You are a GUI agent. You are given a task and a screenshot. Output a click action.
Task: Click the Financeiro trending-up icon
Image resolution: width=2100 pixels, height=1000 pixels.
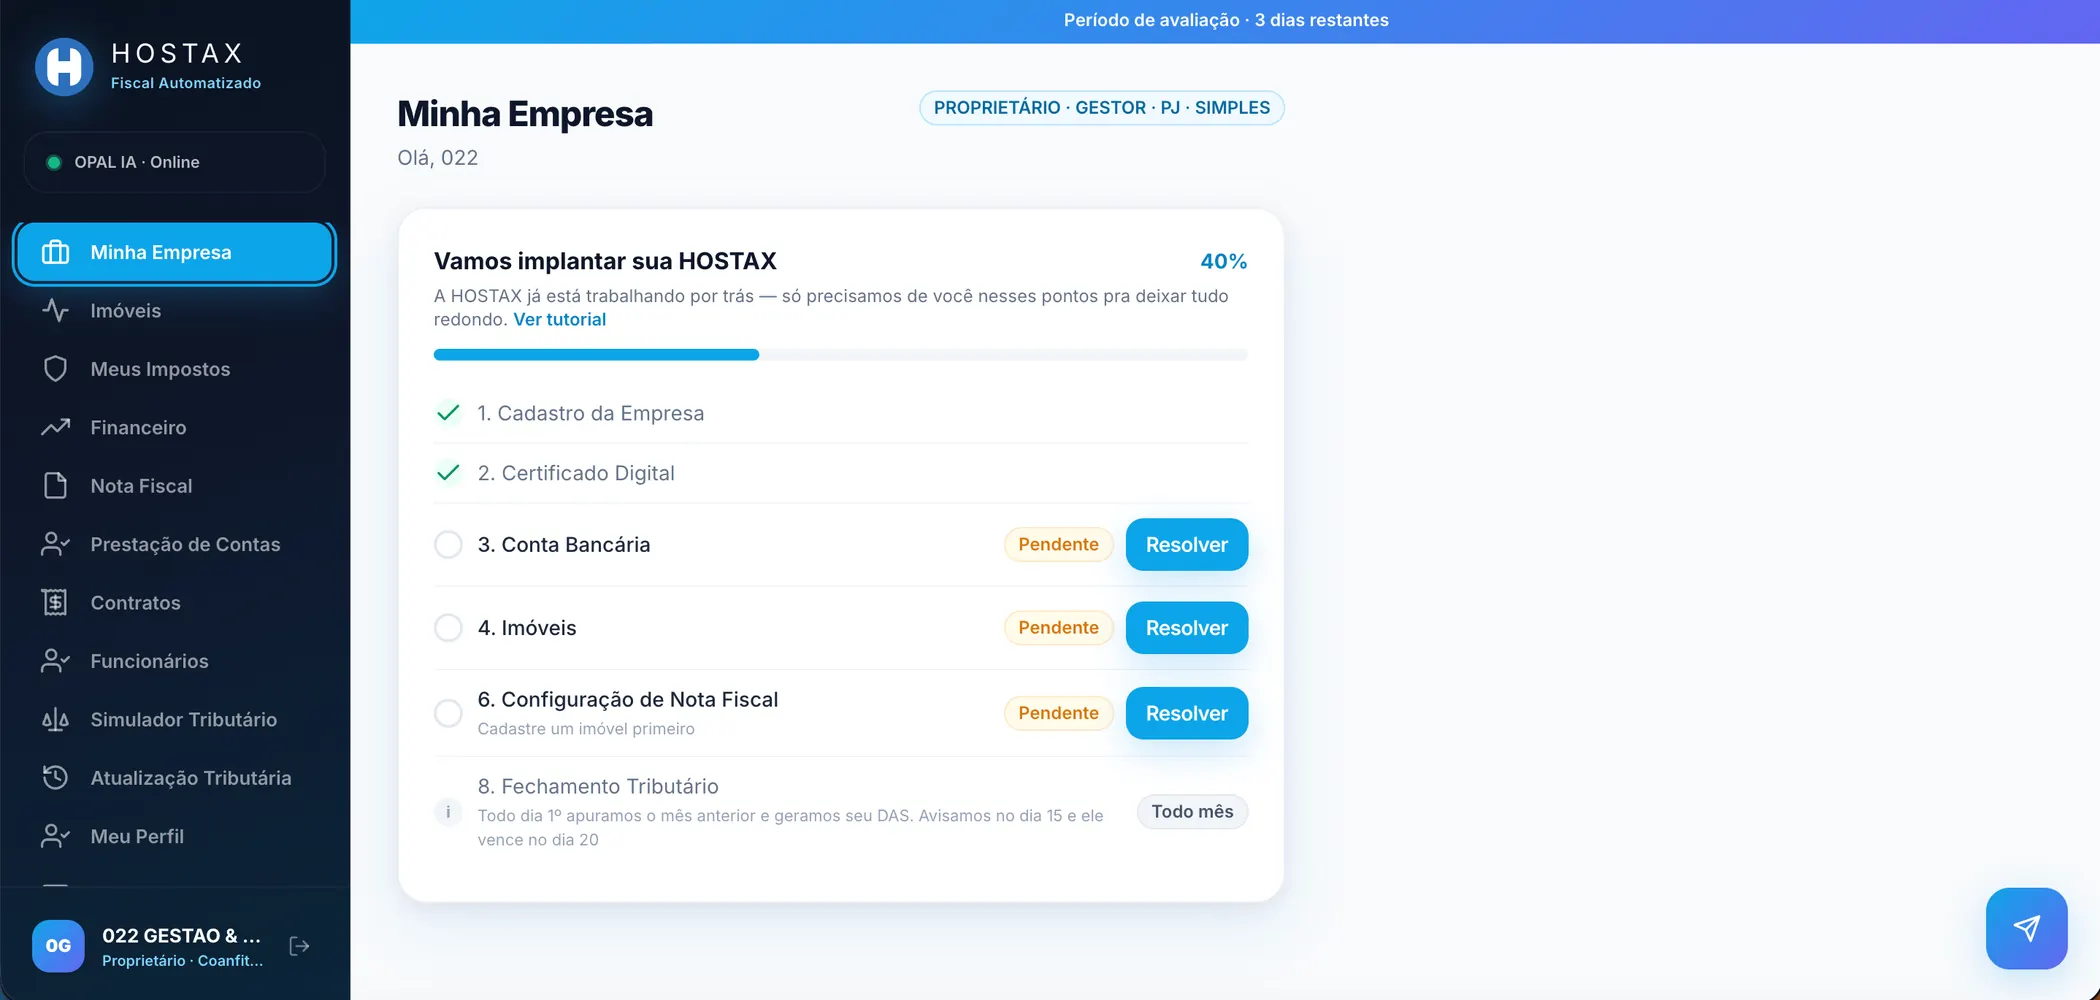pos(55,427)
